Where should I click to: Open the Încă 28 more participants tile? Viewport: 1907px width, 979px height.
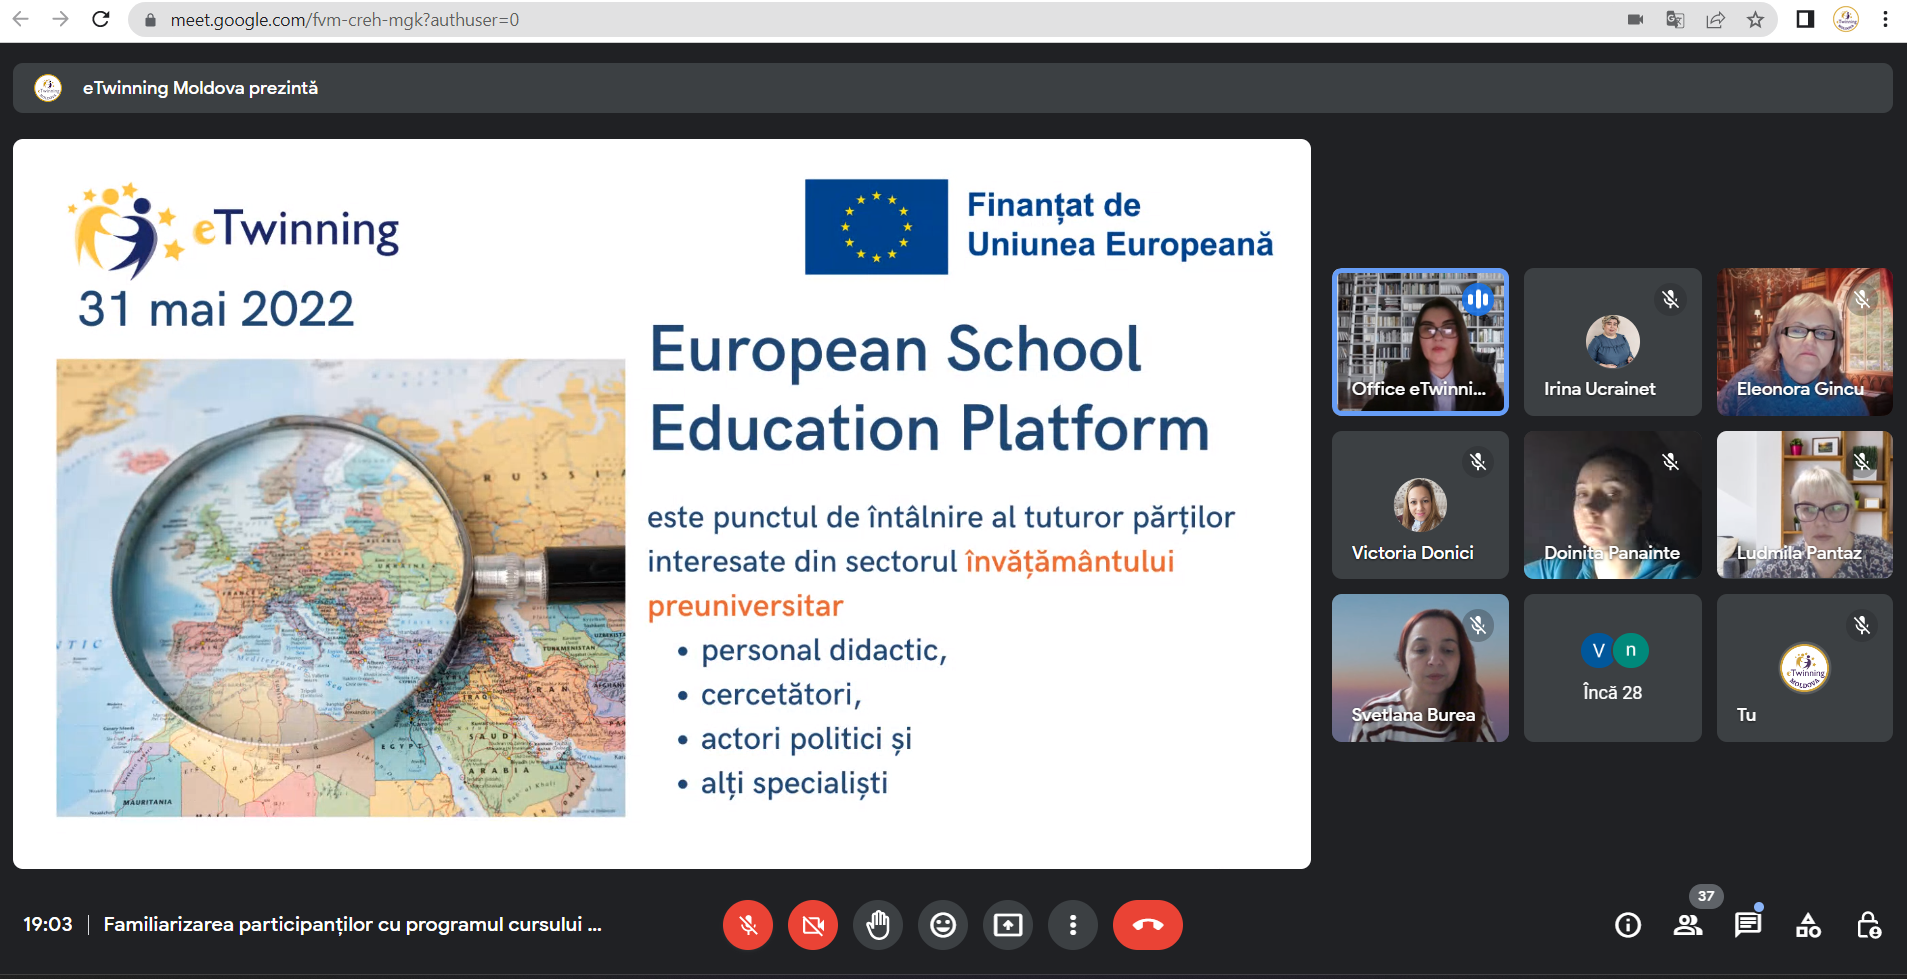coord(1612,668)
